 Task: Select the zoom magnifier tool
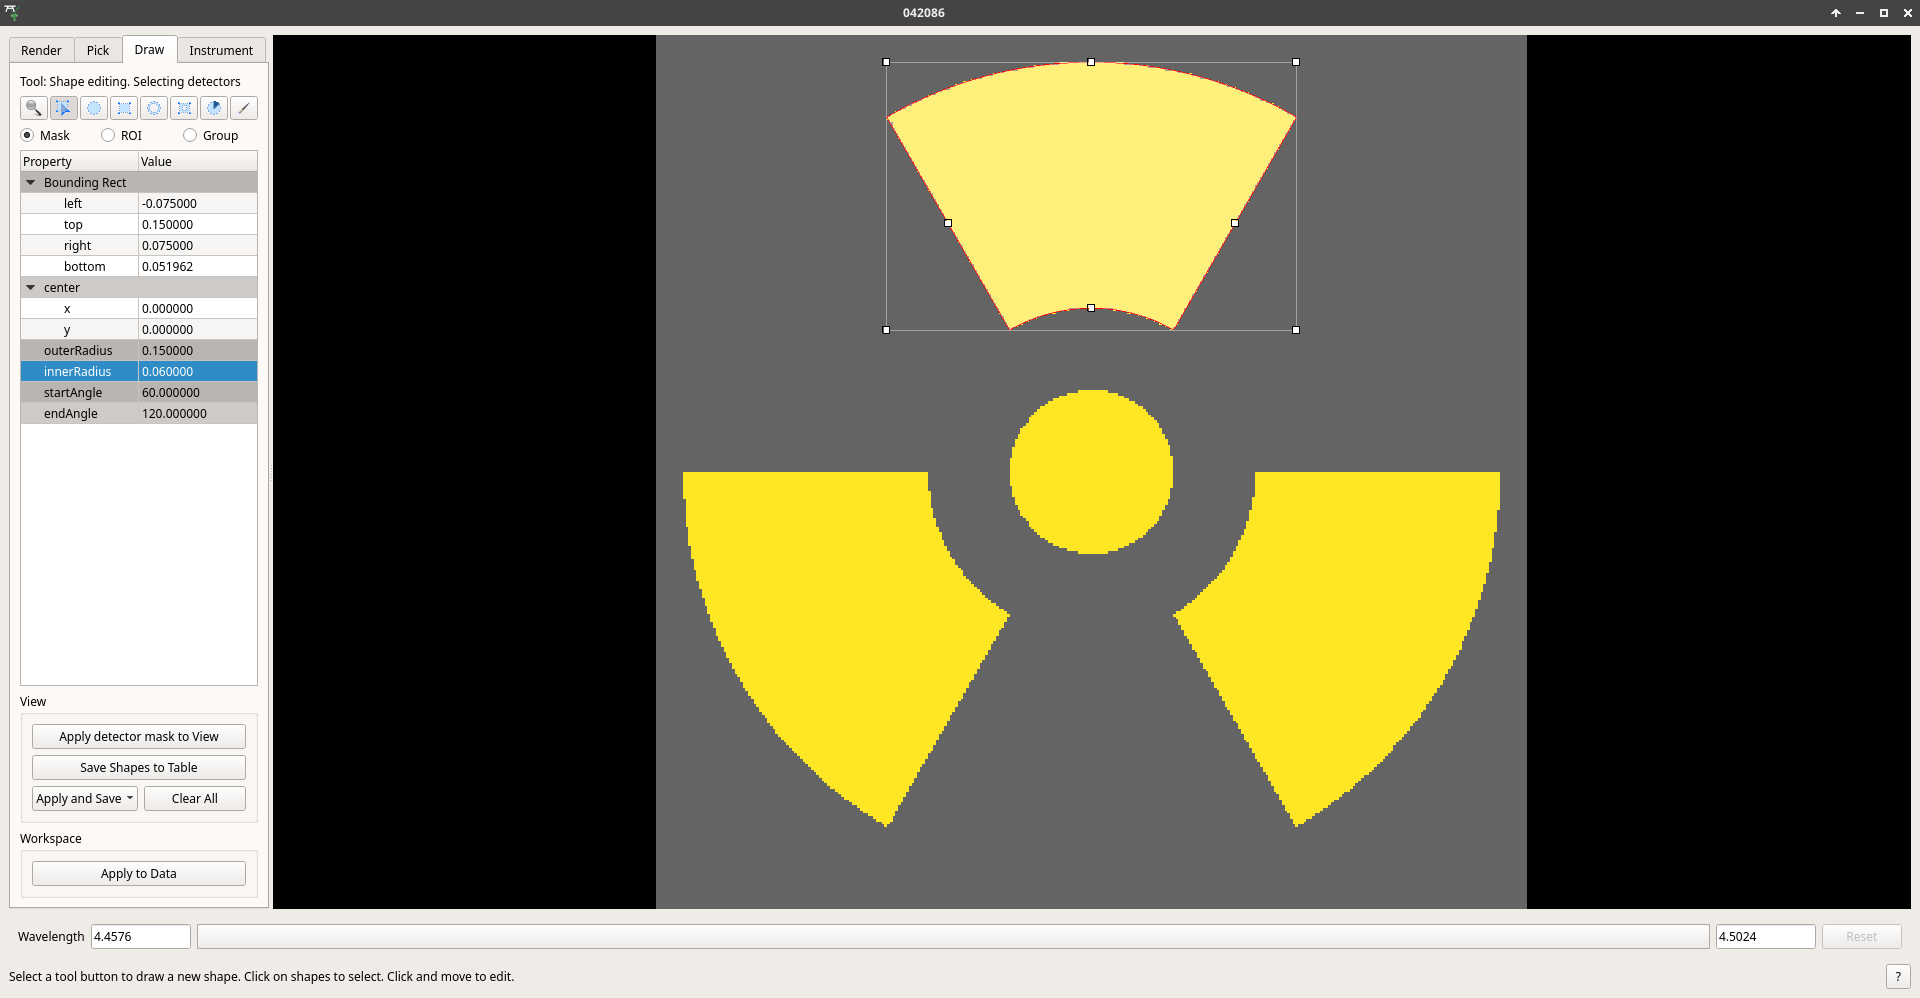coord(33,108)
